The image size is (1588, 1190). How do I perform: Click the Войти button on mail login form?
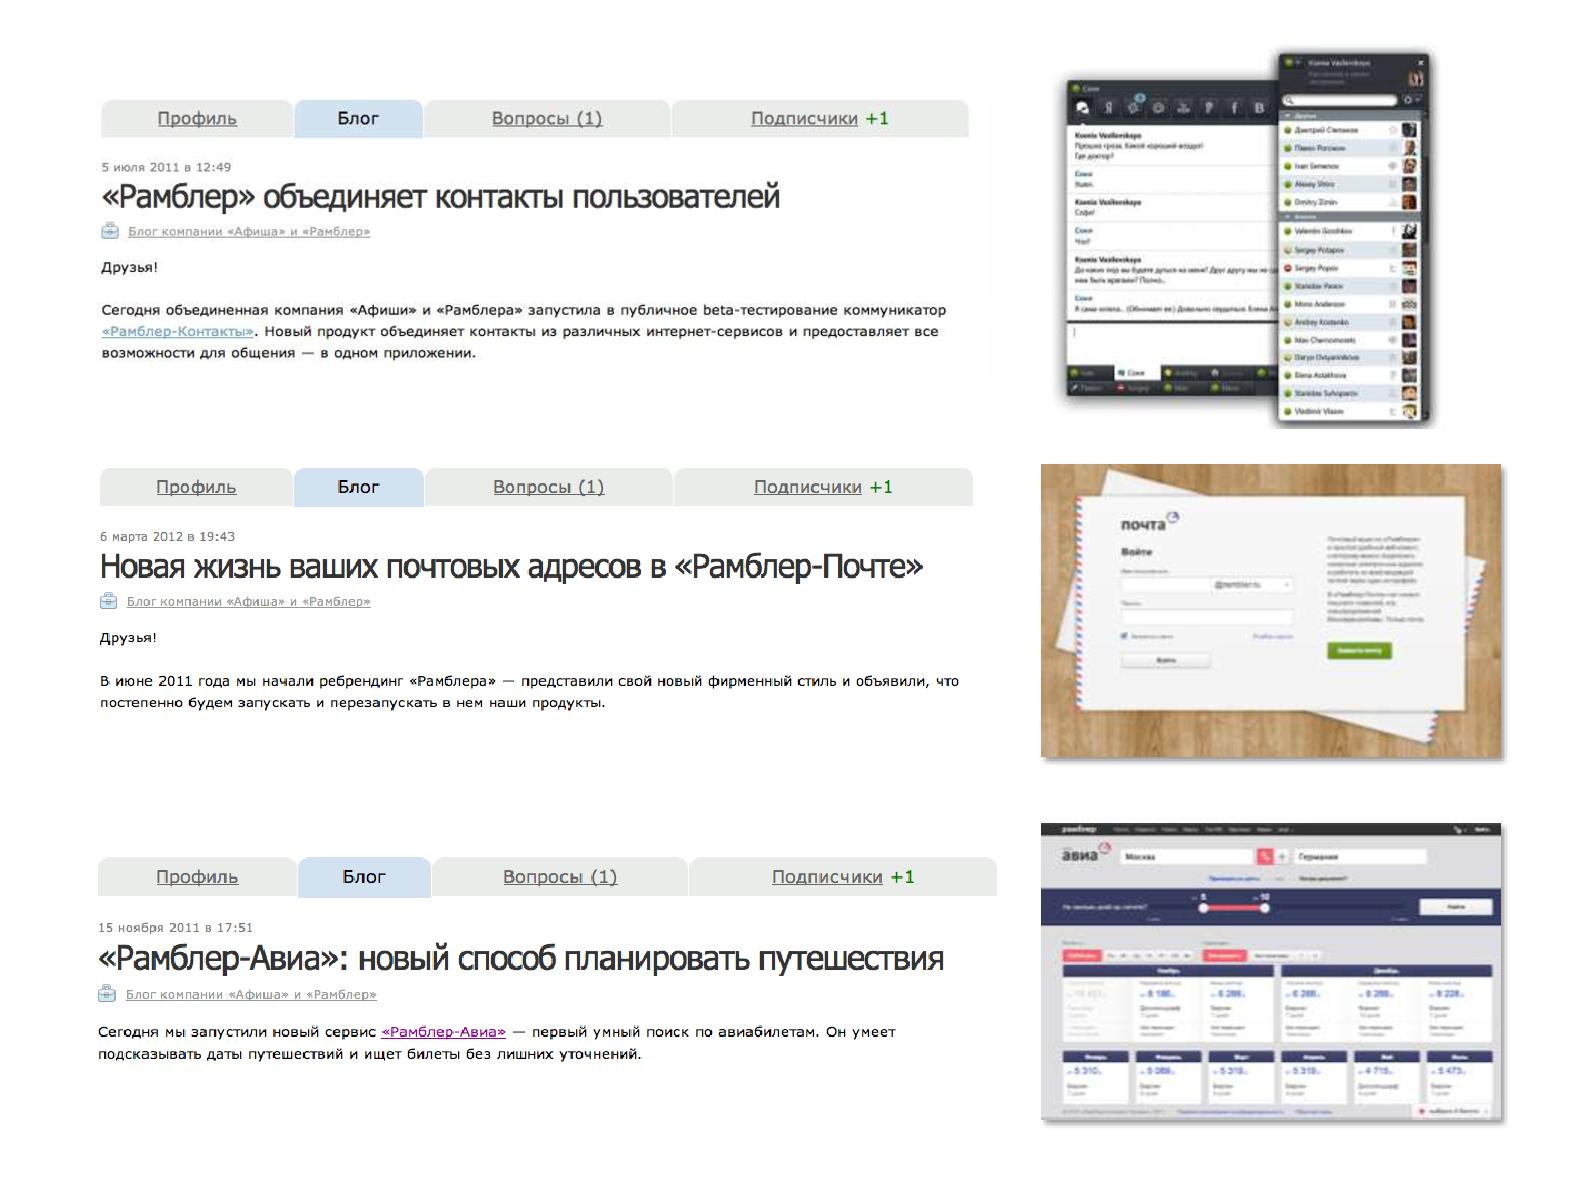1166,660
